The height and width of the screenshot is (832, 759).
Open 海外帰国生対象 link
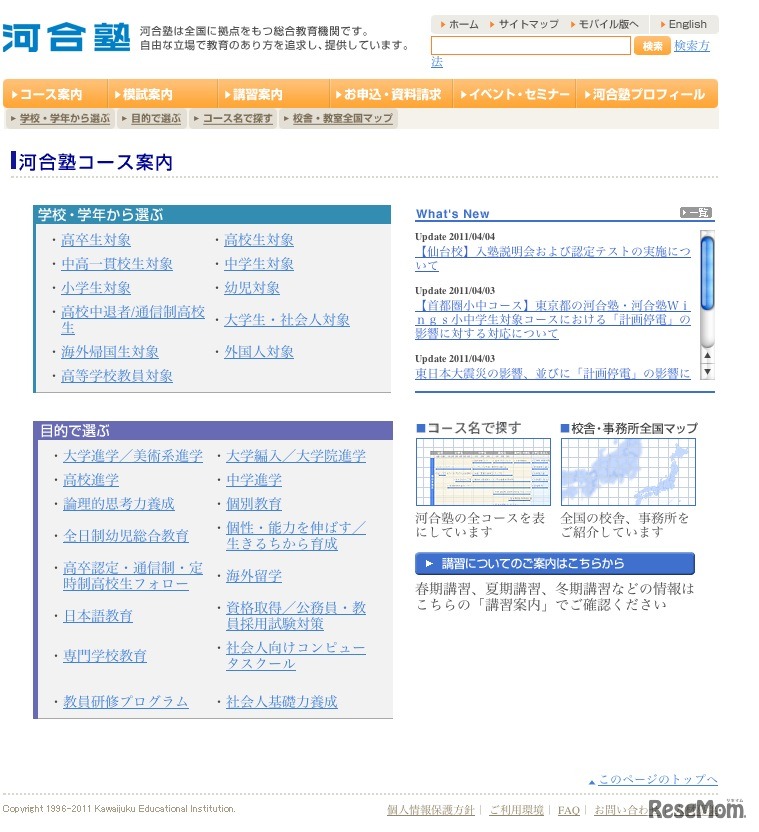pos(109,352)
